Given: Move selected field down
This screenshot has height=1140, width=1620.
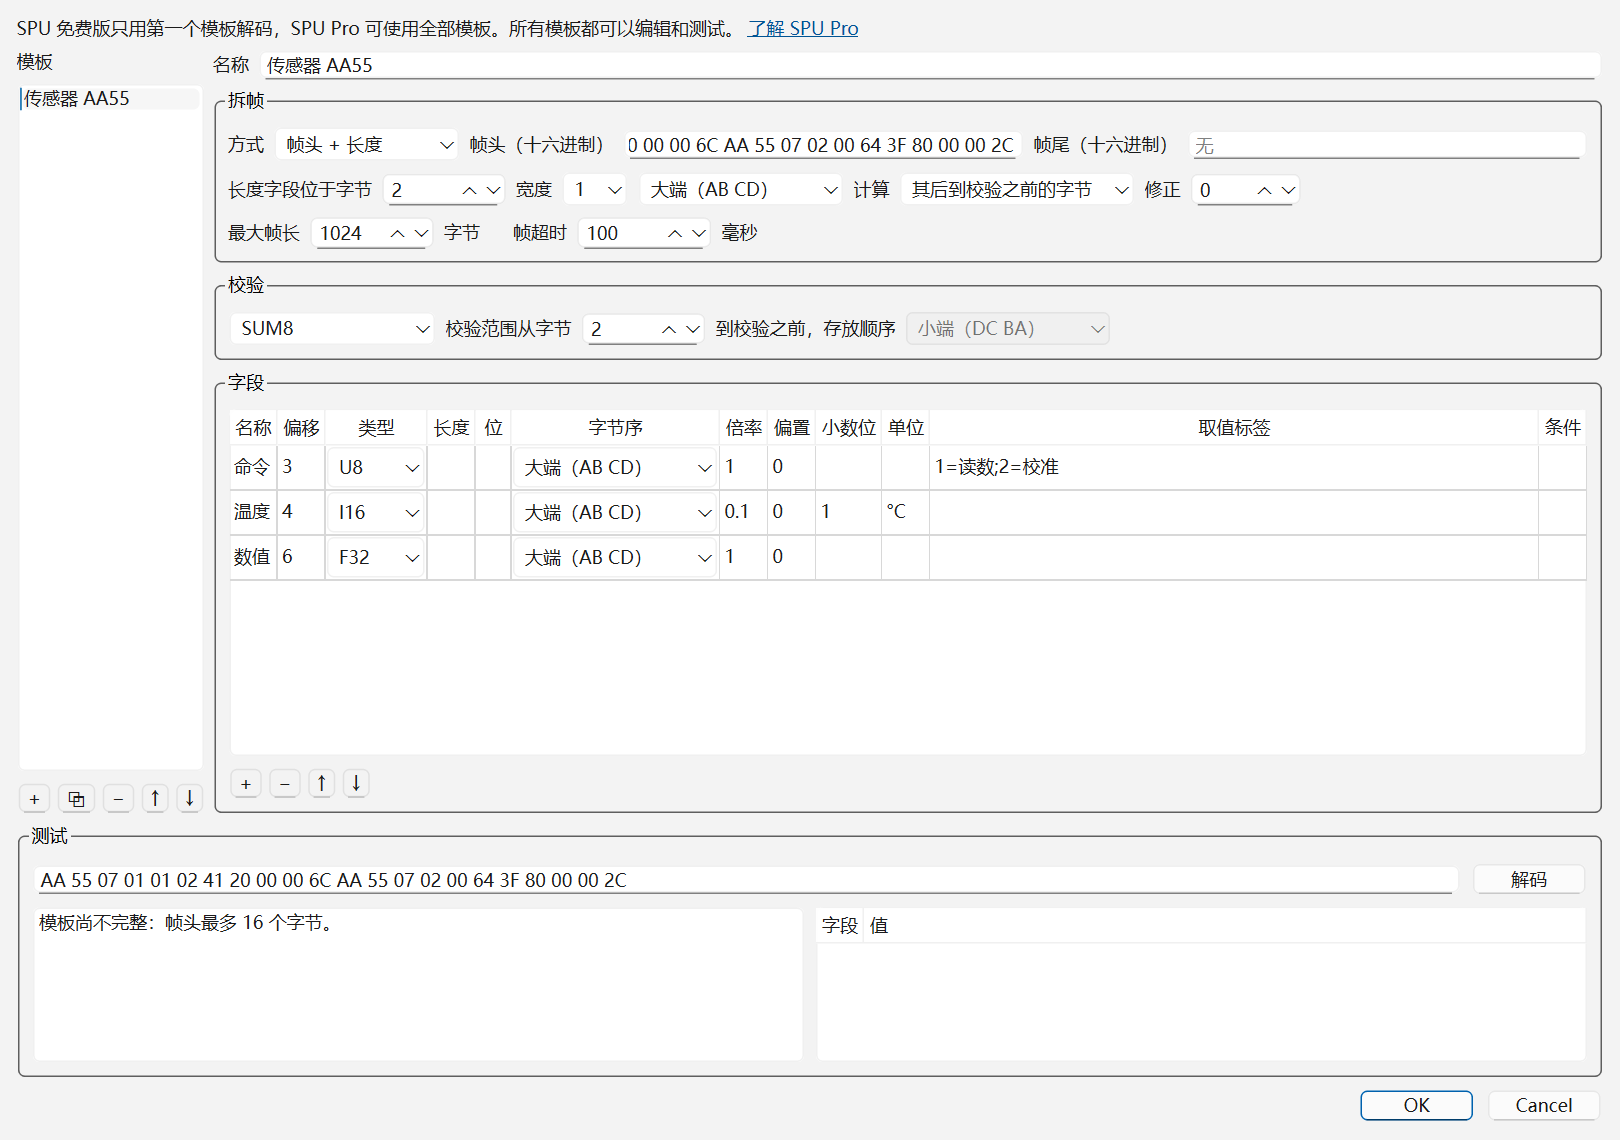Looking at the screenshot, I should pos(356,783).
